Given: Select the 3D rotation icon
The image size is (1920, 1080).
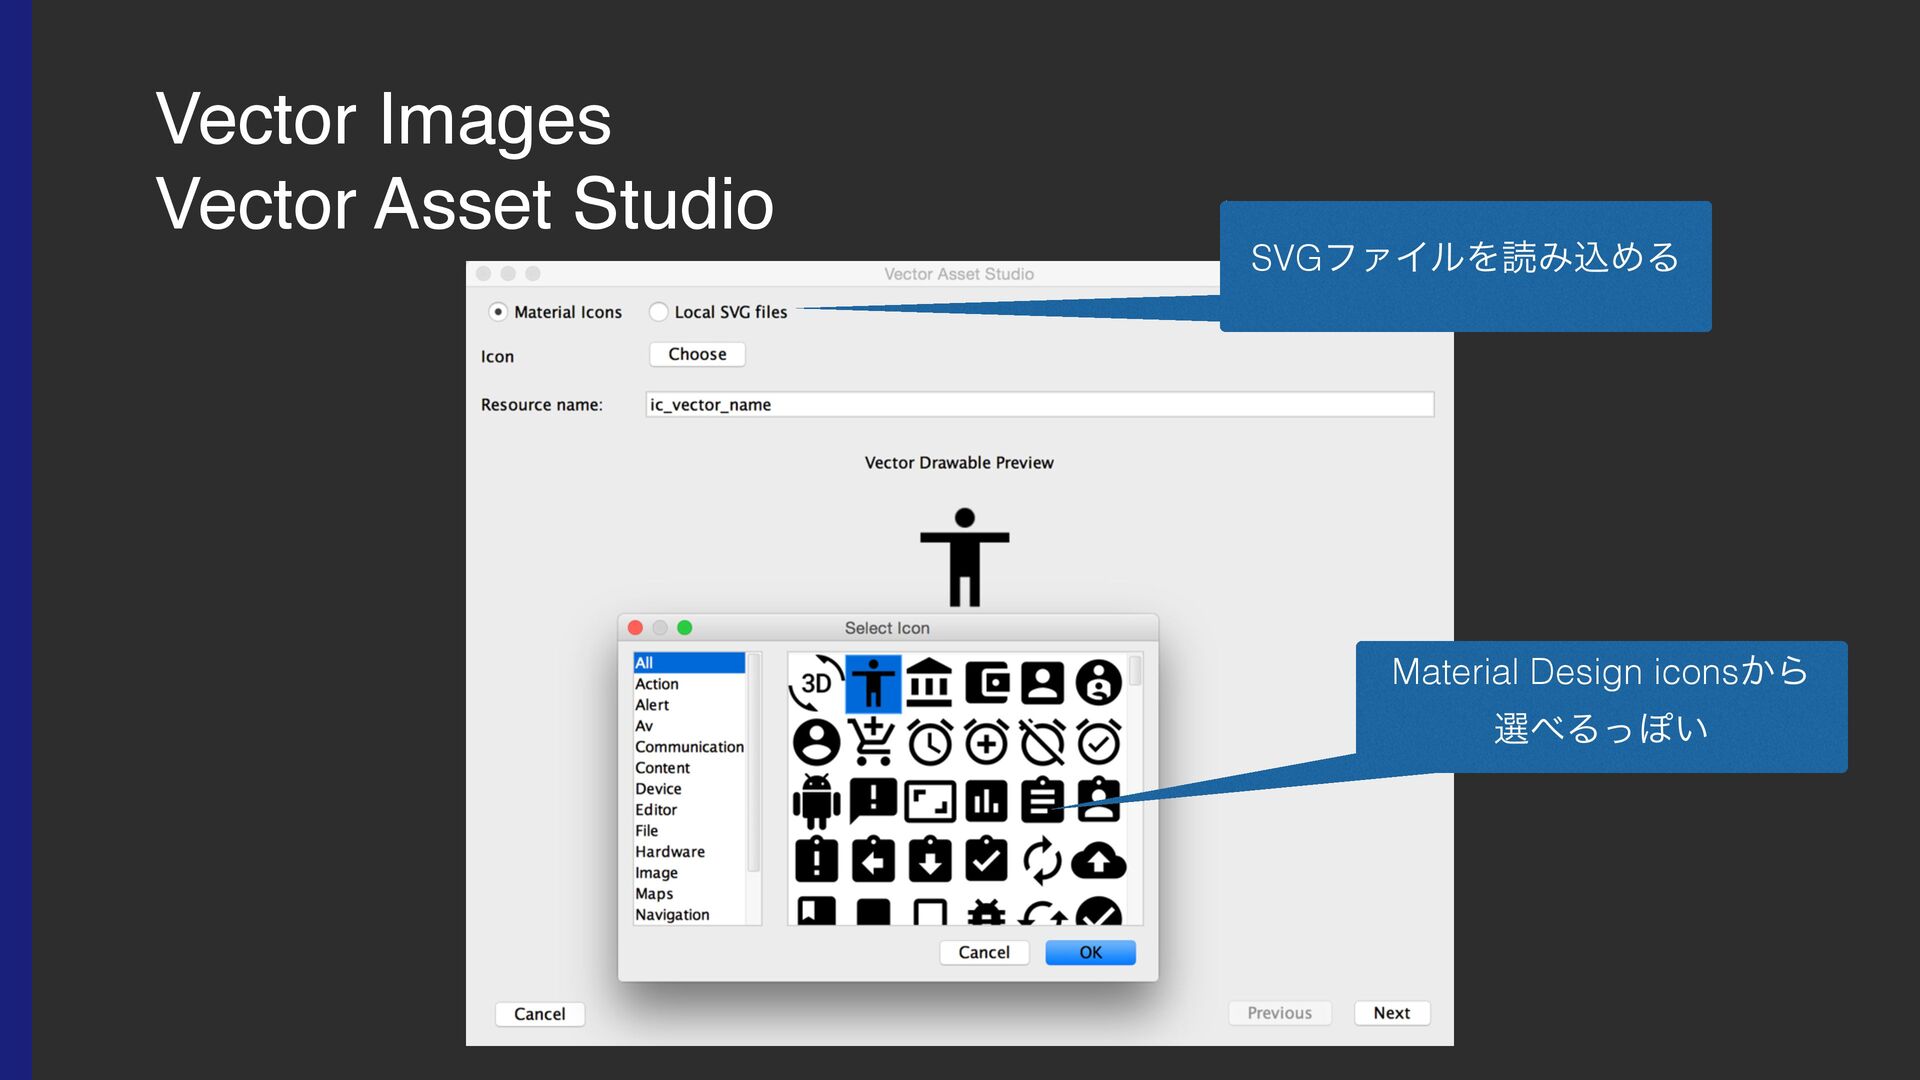Looking at the screenshot, I should [816, 683].
